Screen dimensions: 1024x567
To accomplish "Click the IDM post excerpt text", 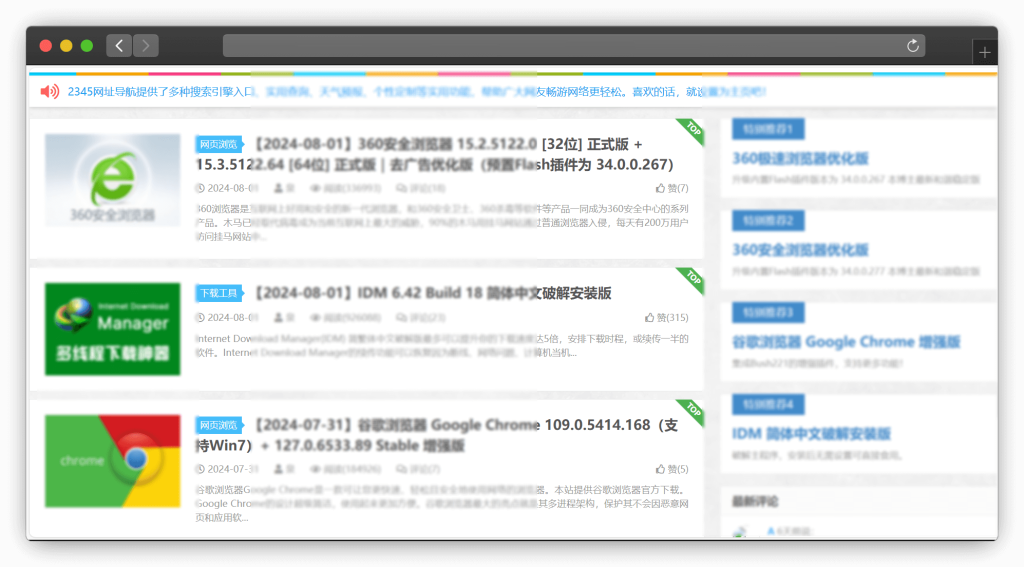I will [442, 346].
